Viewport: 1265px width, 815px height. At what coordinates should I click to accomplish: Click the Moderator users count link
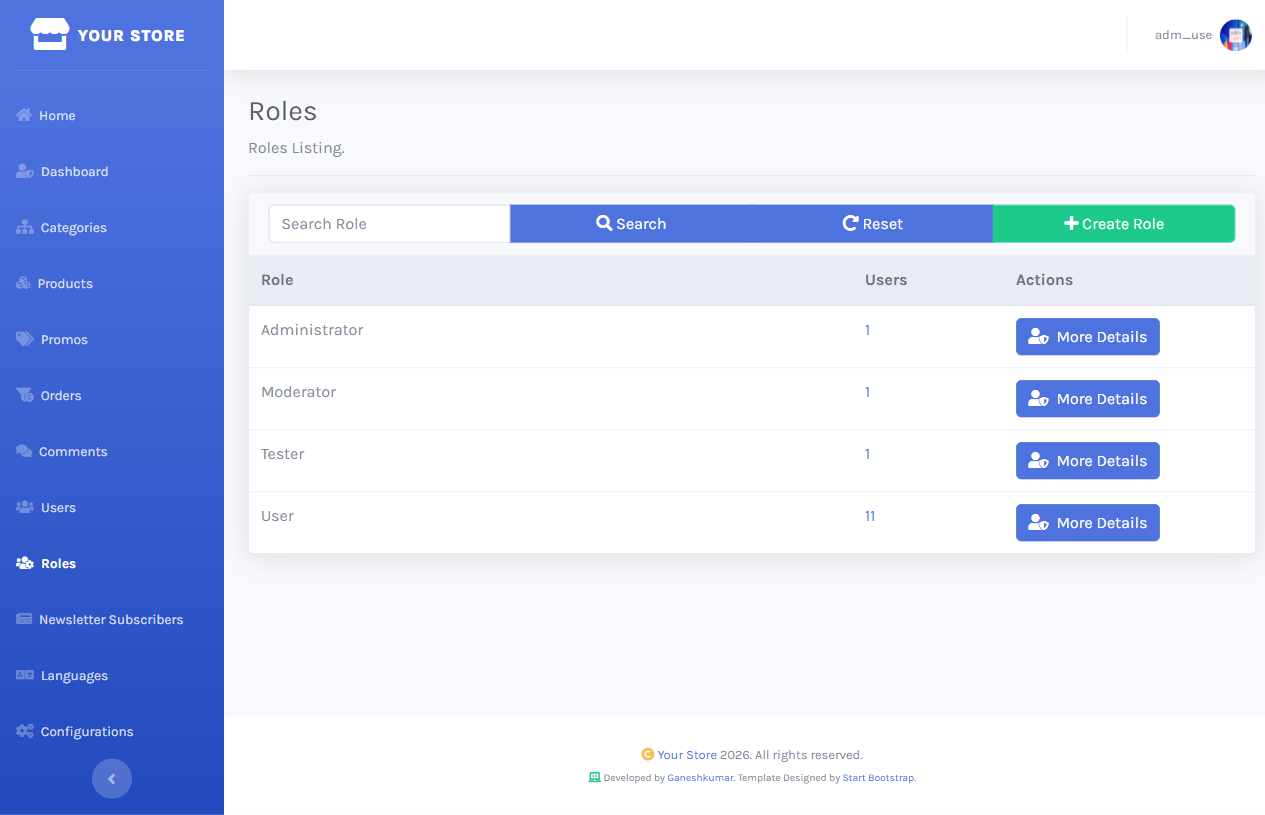click(867, 392)
